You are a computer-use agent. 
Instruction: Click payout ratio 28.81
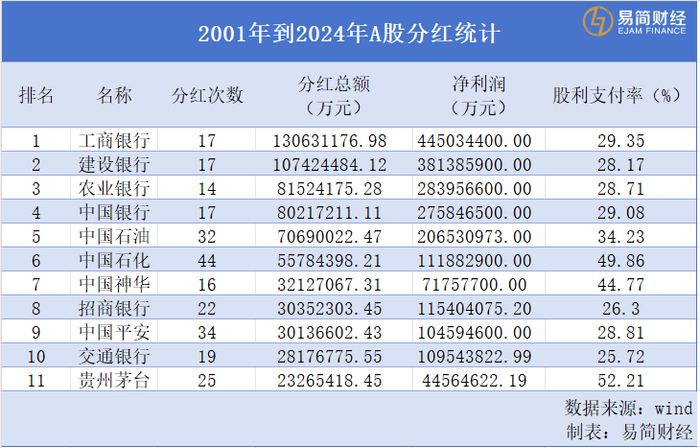point(621,333)
